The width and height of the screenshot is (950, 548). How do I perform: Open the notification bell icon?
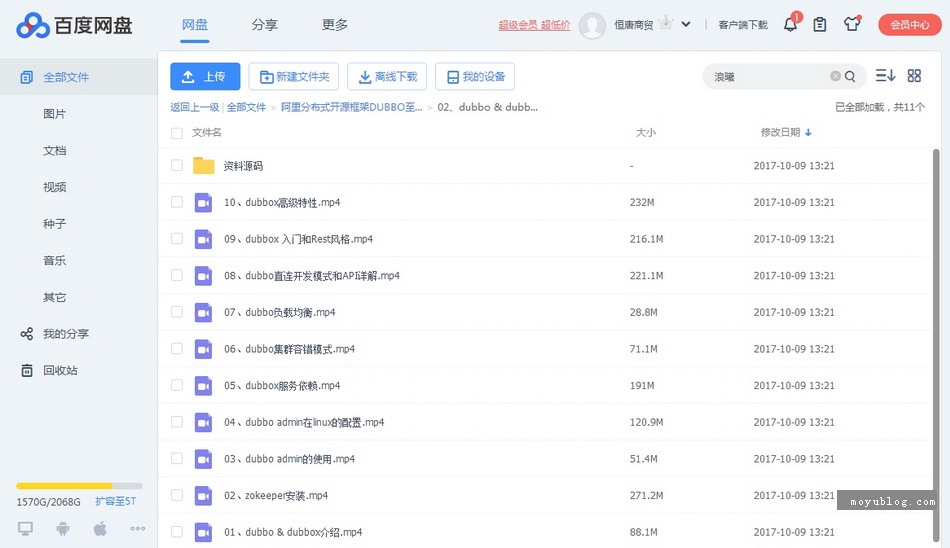(x=791, y=24)
